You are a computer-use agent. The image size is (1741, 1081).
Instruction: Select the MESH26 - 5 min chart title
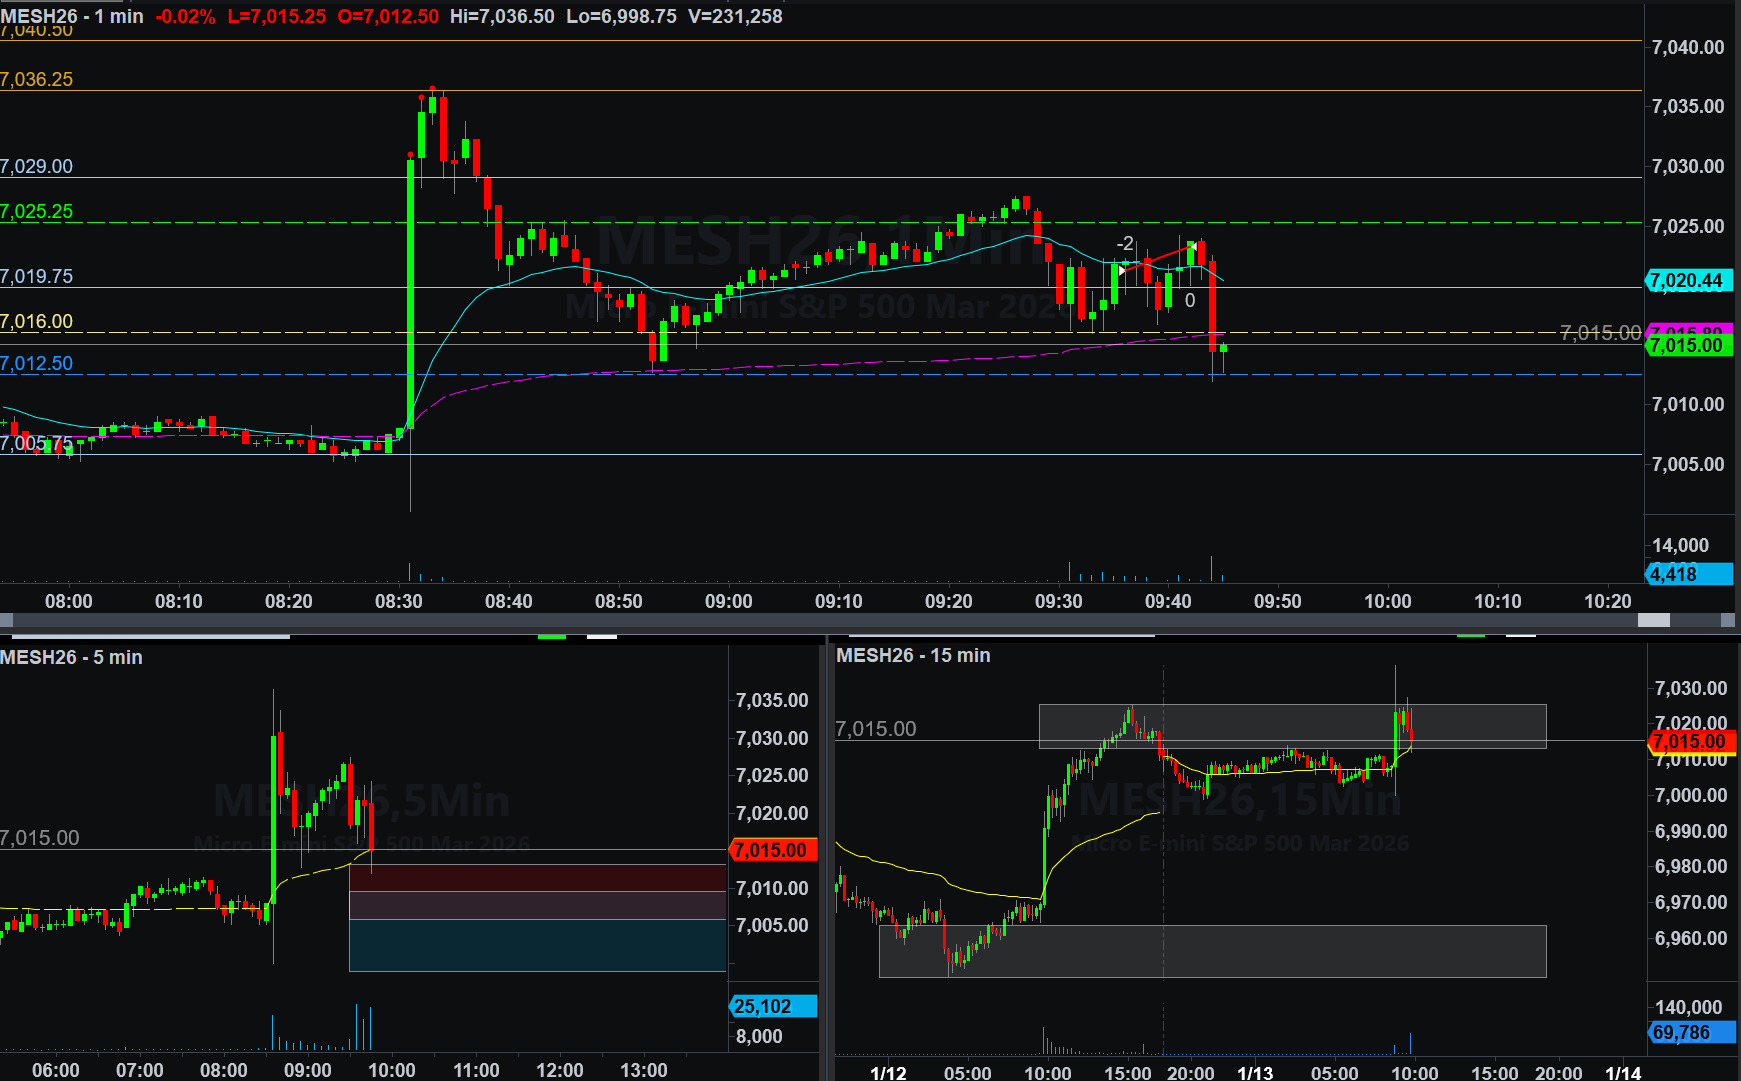click(x=71, y=657)
